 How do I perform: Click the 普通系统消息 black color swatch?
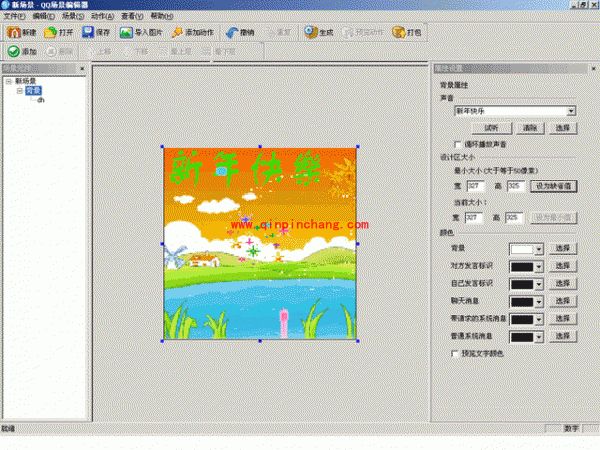click(x=522, y=337)
